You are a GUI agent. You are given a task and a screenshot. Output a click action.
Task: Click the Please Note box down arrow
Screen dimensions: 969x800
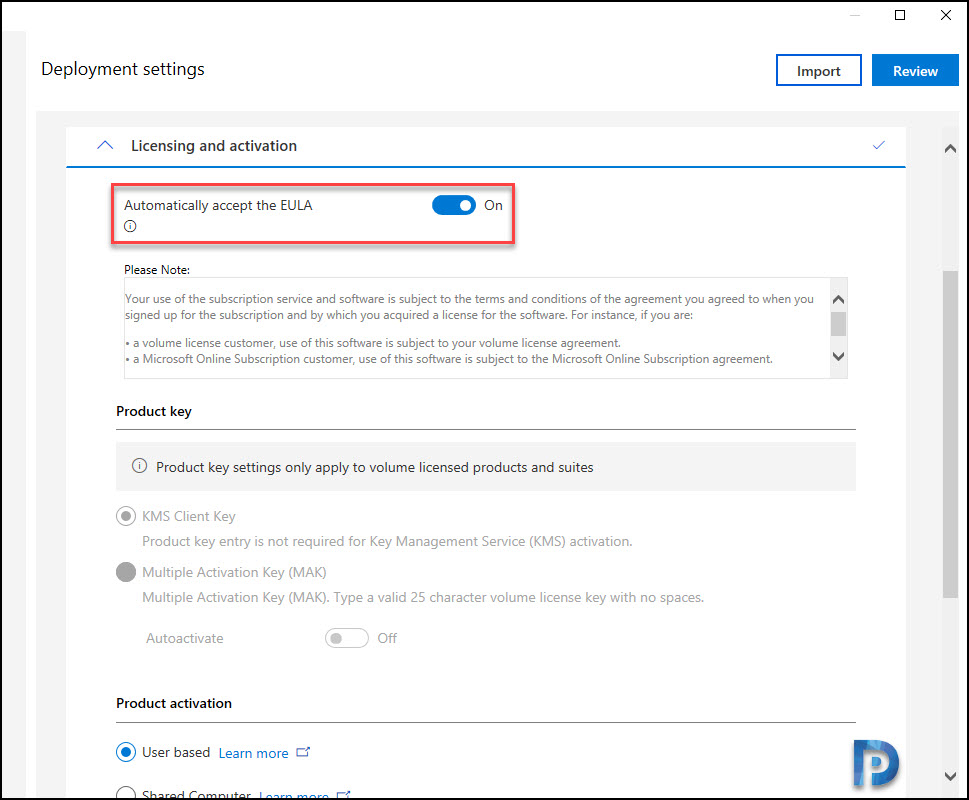839,356
